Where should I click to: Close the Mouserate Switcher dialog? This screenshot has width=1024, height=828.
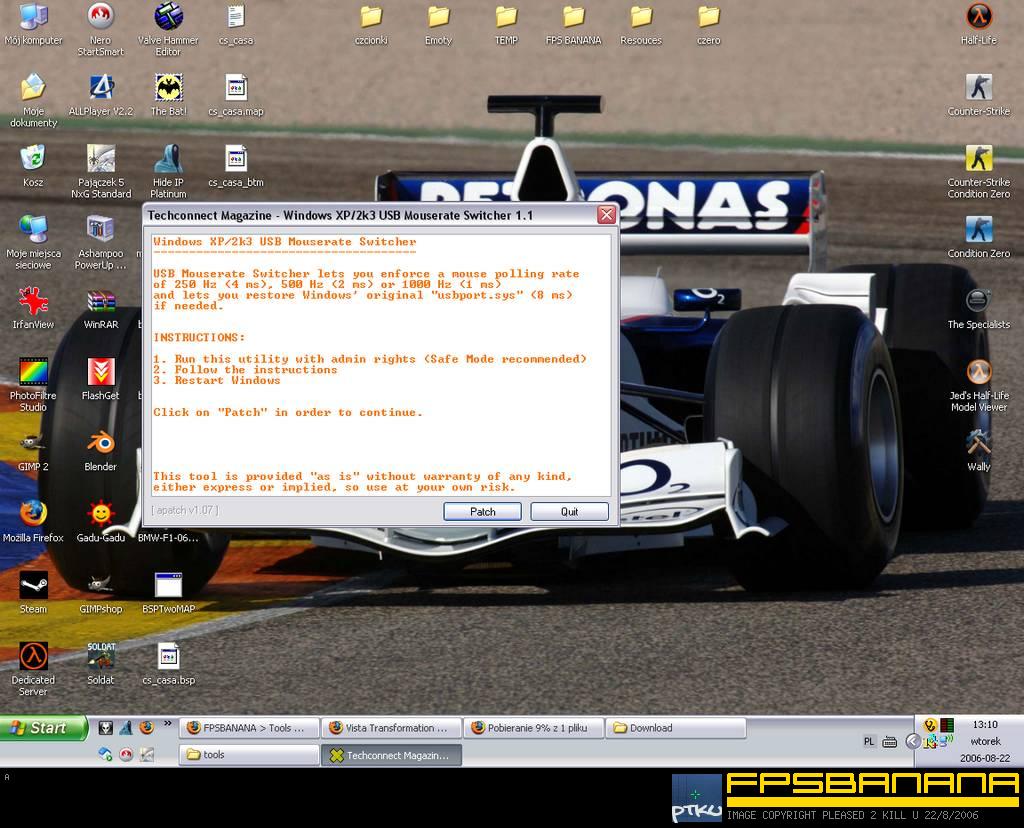[607, 215]
